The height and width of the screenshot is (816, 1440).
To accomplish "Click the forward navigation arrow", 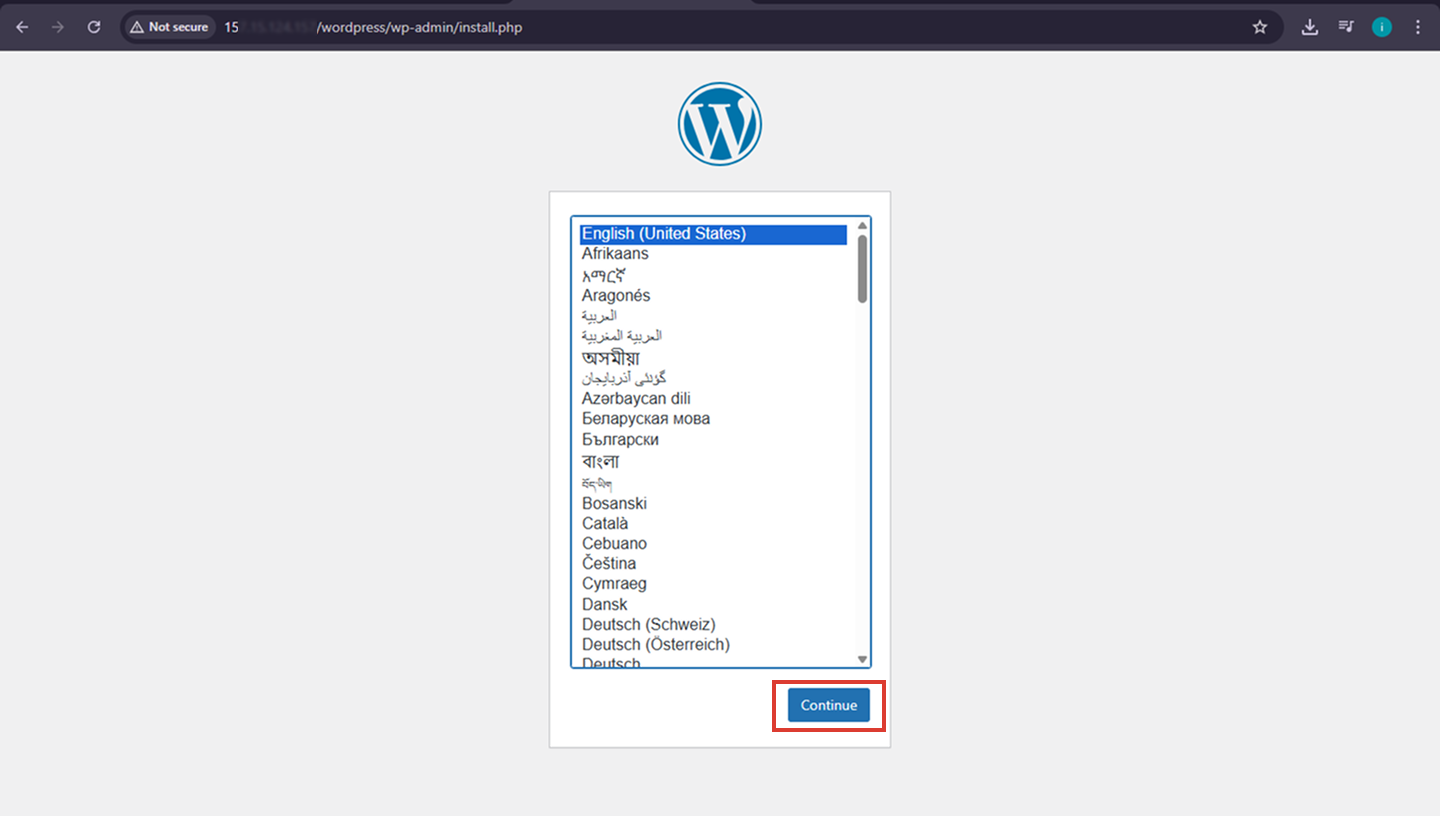I will (58, 27).
